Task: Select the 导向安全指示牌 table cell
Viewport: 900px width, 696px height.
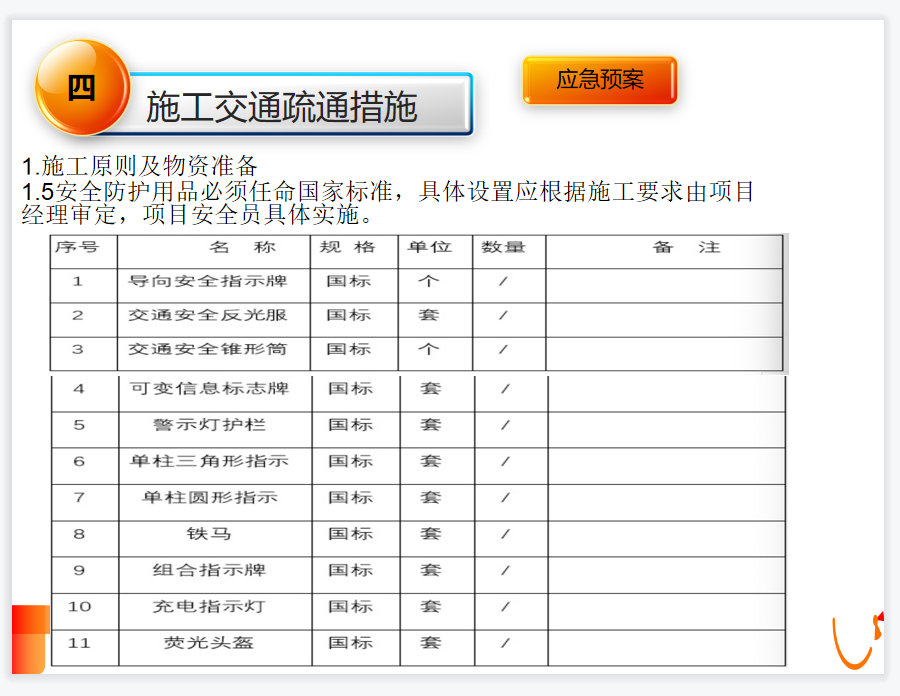Action: coord(208,281)
